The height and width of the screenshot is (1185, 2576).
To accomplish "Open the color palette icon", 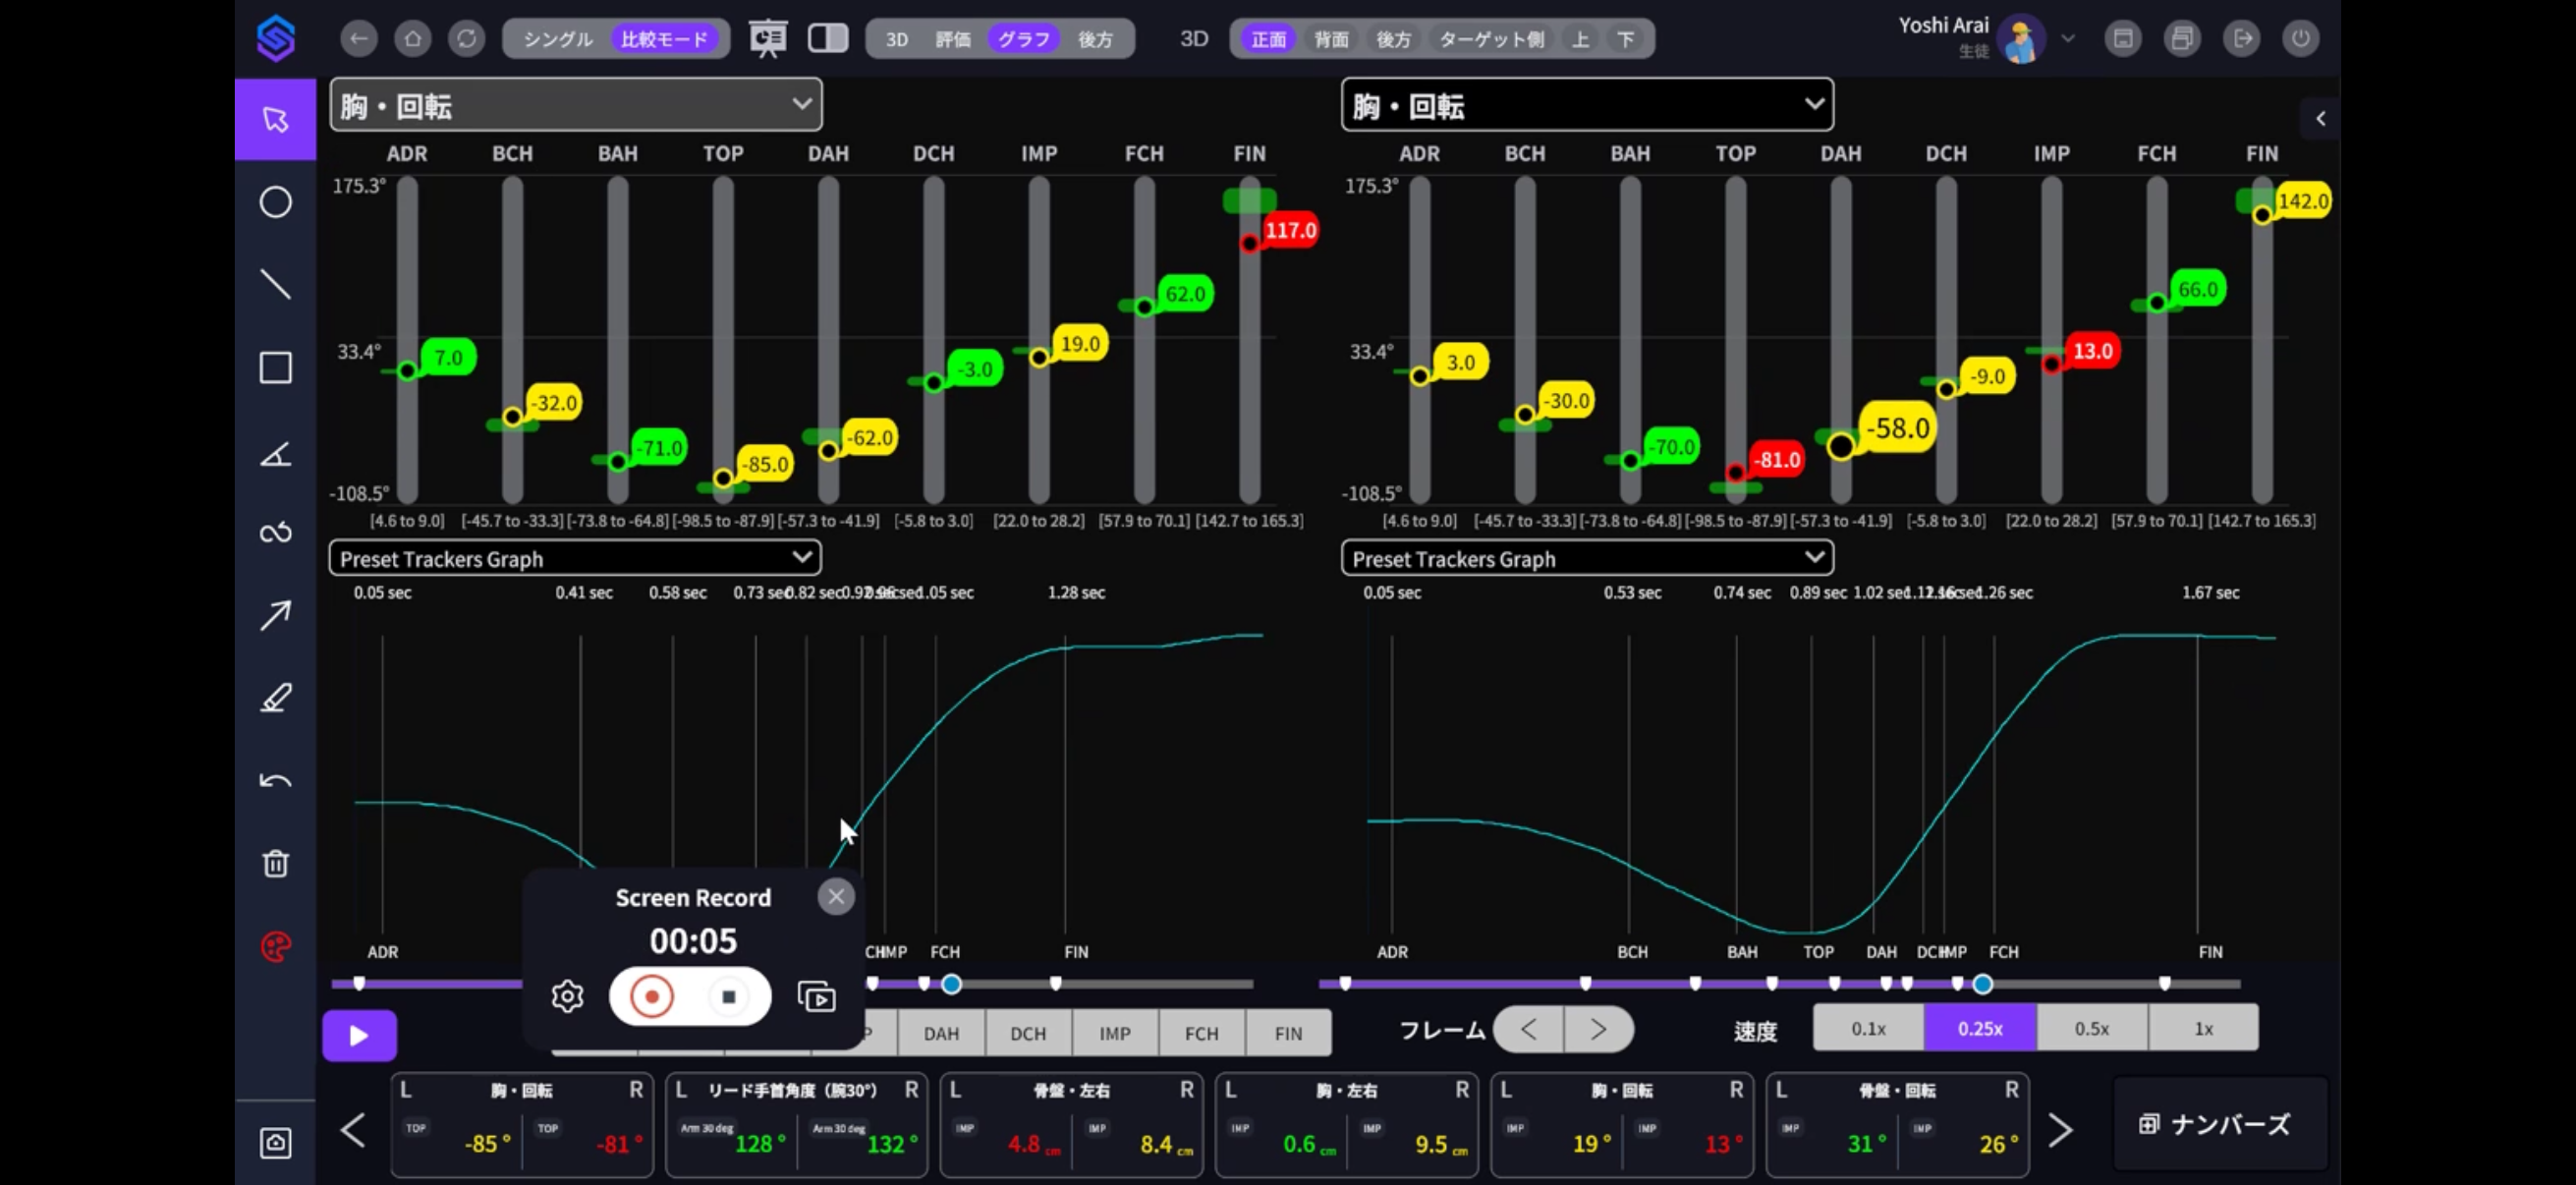I will coord(275,946).
